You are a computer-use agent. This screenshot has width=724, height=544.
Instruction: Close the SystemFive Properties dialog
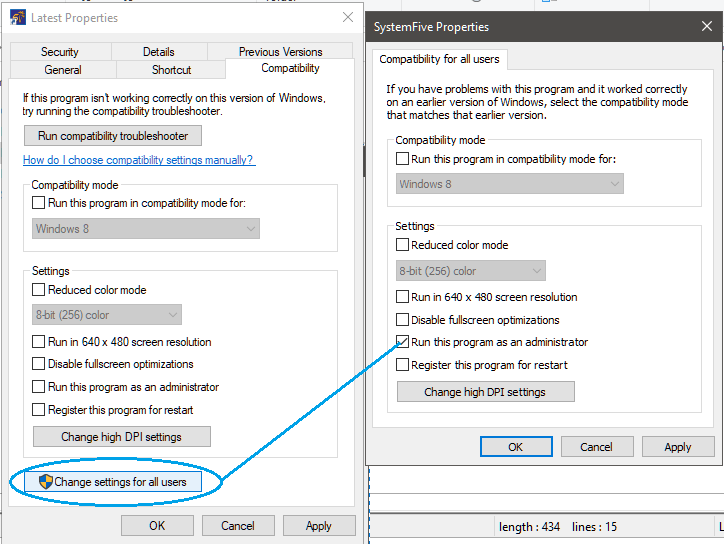706,26
